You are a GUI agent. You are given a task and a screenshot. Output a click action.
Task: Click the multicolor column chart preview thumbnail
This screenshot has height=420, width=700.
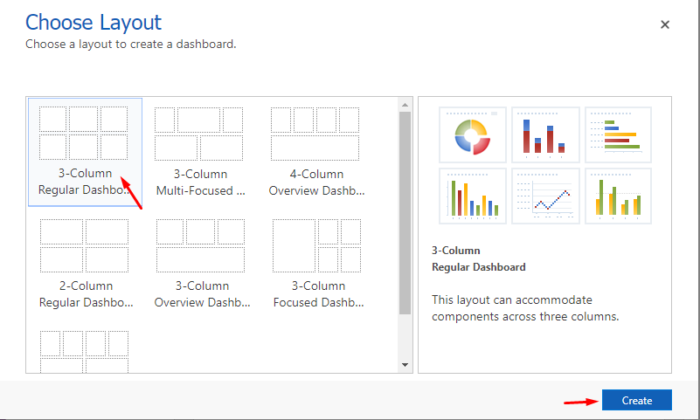click(x=473, y=196)
